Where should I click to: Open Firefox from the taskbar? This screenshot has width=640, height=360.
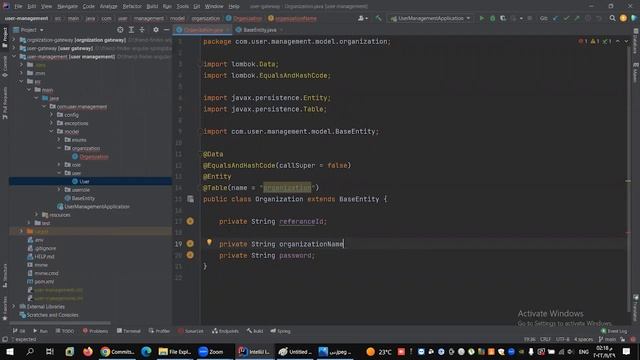[88, 351]
